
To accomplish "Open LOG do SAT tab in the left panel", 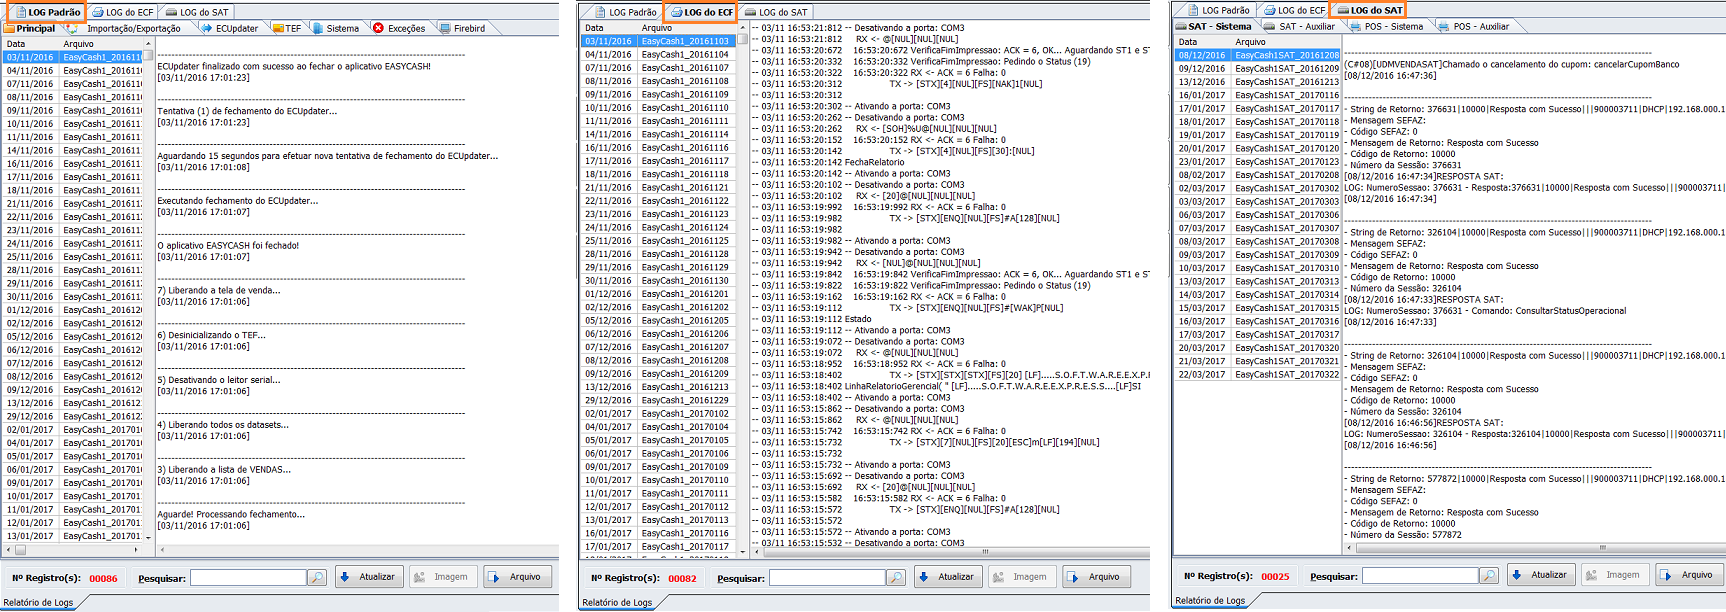I will click(x=197, y=12).
